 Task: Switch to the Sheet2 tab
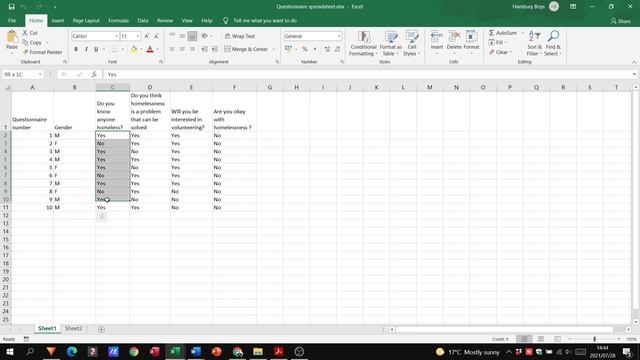(x=73, y=329)
